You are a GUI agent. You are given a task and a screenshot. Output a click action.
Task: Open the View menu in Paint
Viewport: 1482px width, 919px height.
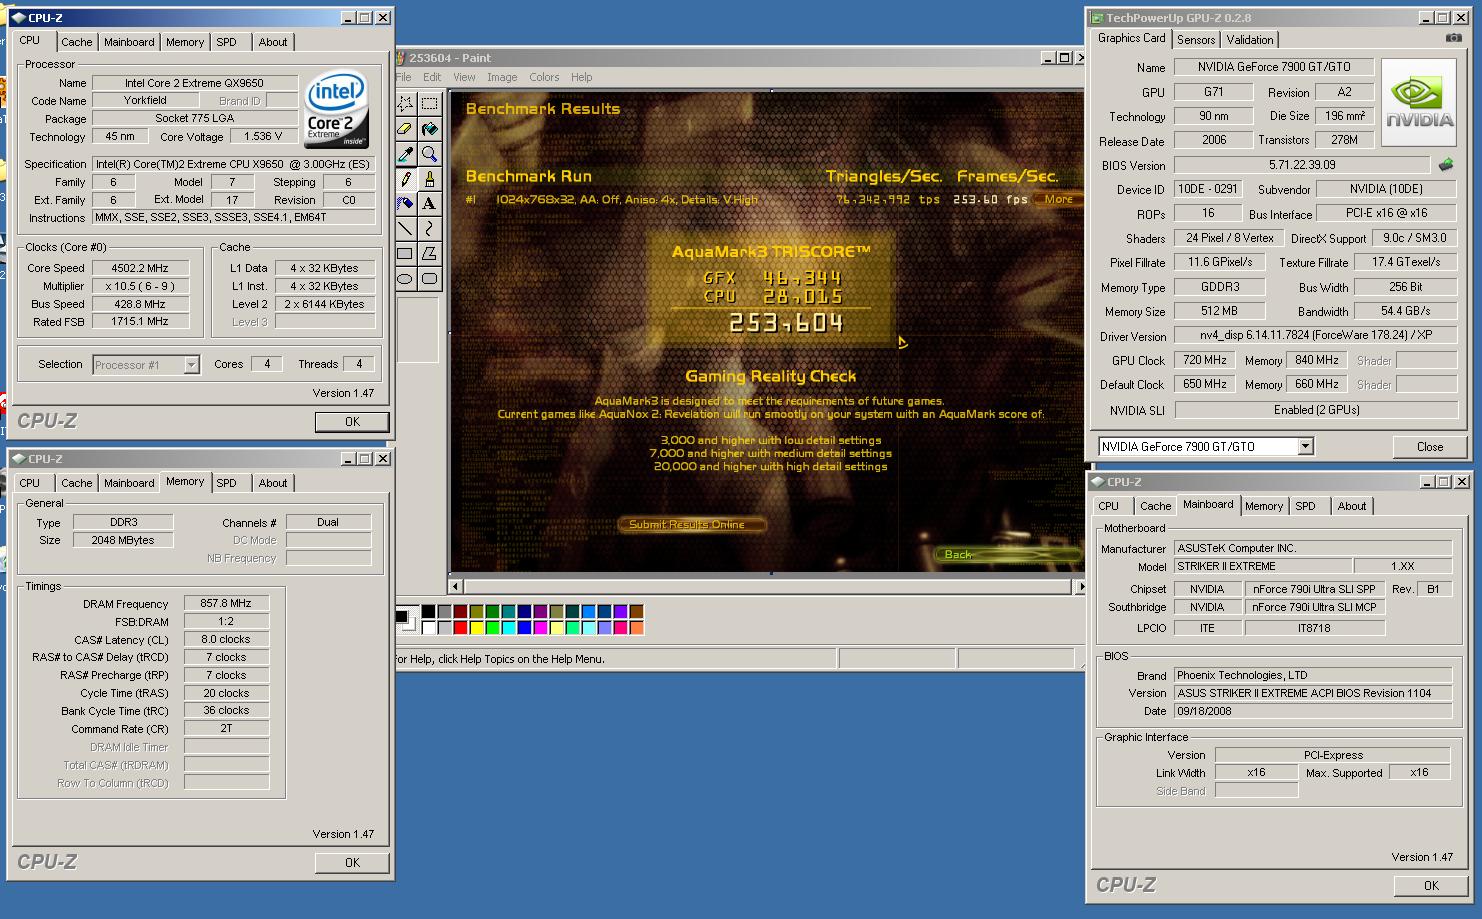(x=464, y=77)
